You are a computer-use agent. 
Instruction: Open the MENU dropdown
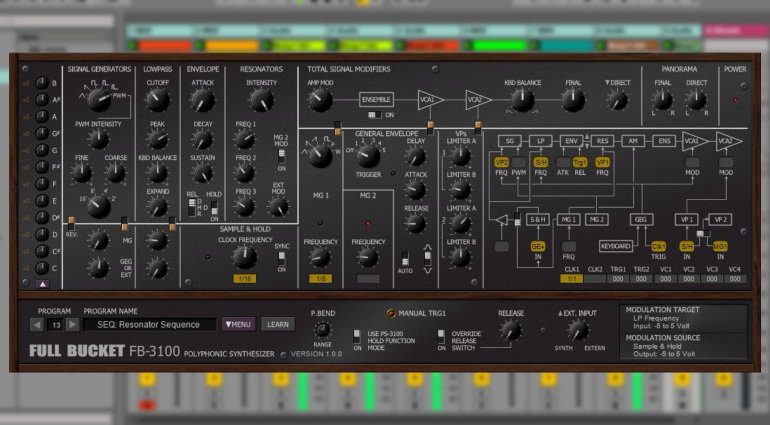(x=238, y=324)
